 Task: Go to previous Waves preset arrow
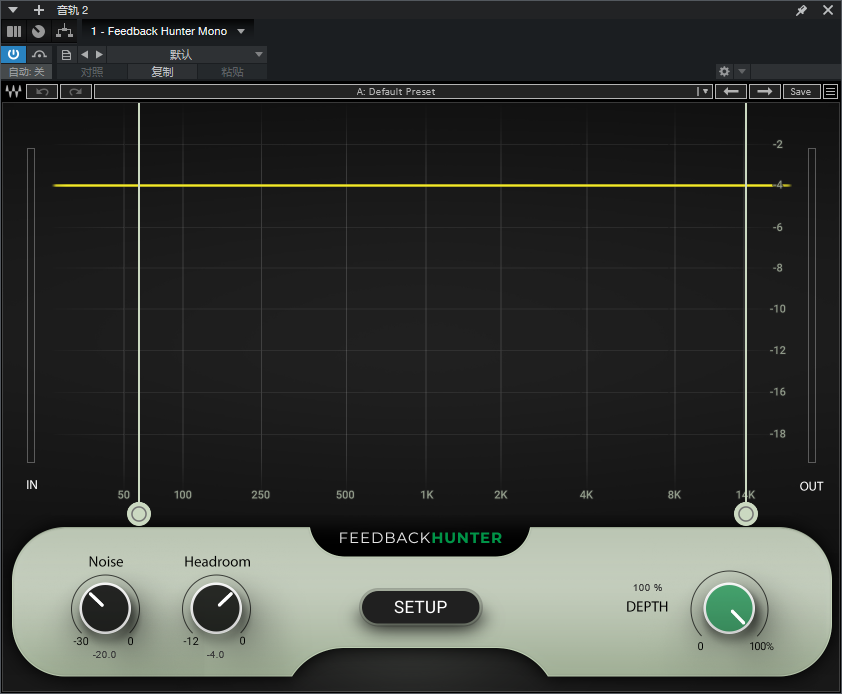731,91
